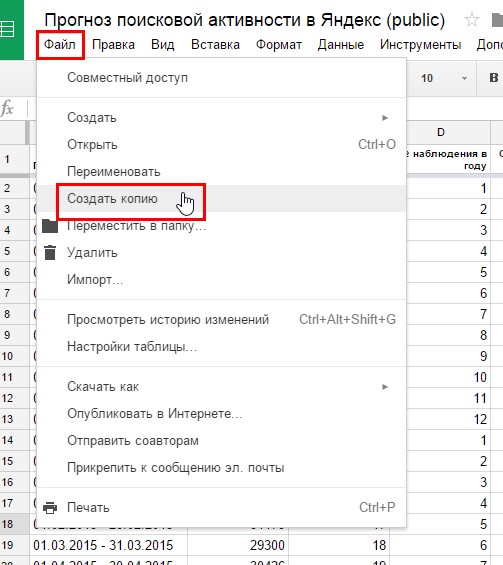Image resolution: width=503 pixels, height=565 pixels.
Task: Click the cell containing 29300
Action: pyautogui.click(x=238, y=545)
